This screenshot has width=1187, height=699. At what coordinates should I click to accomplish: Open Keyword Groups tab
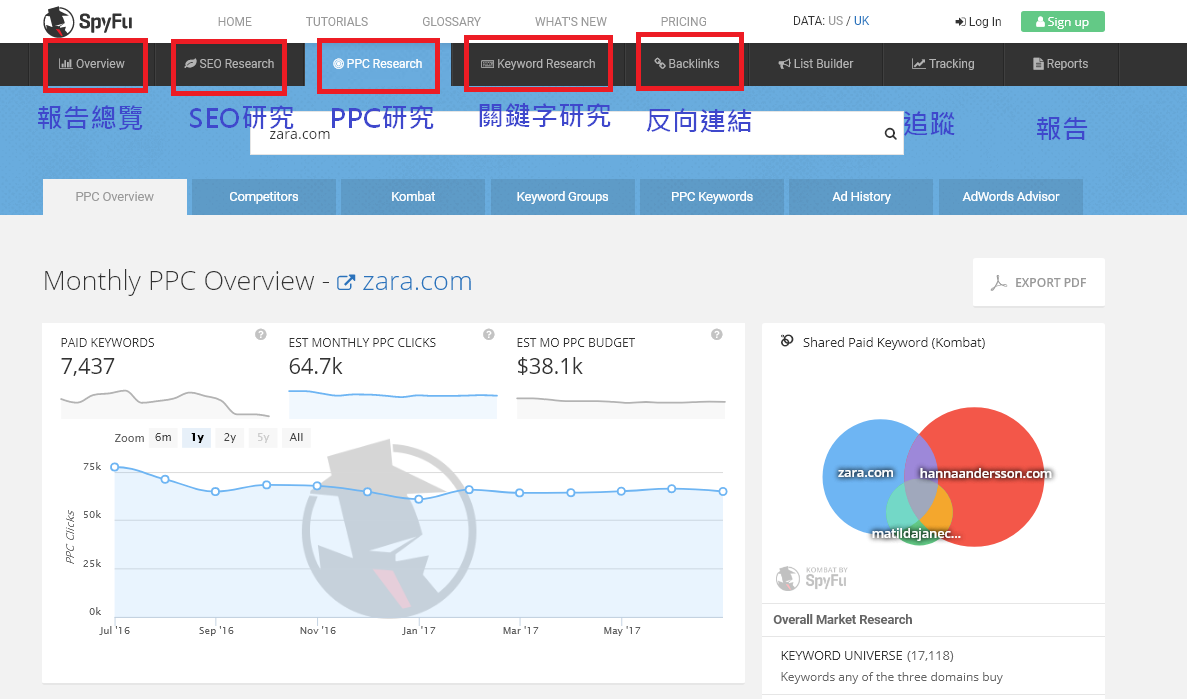(562, 197)
